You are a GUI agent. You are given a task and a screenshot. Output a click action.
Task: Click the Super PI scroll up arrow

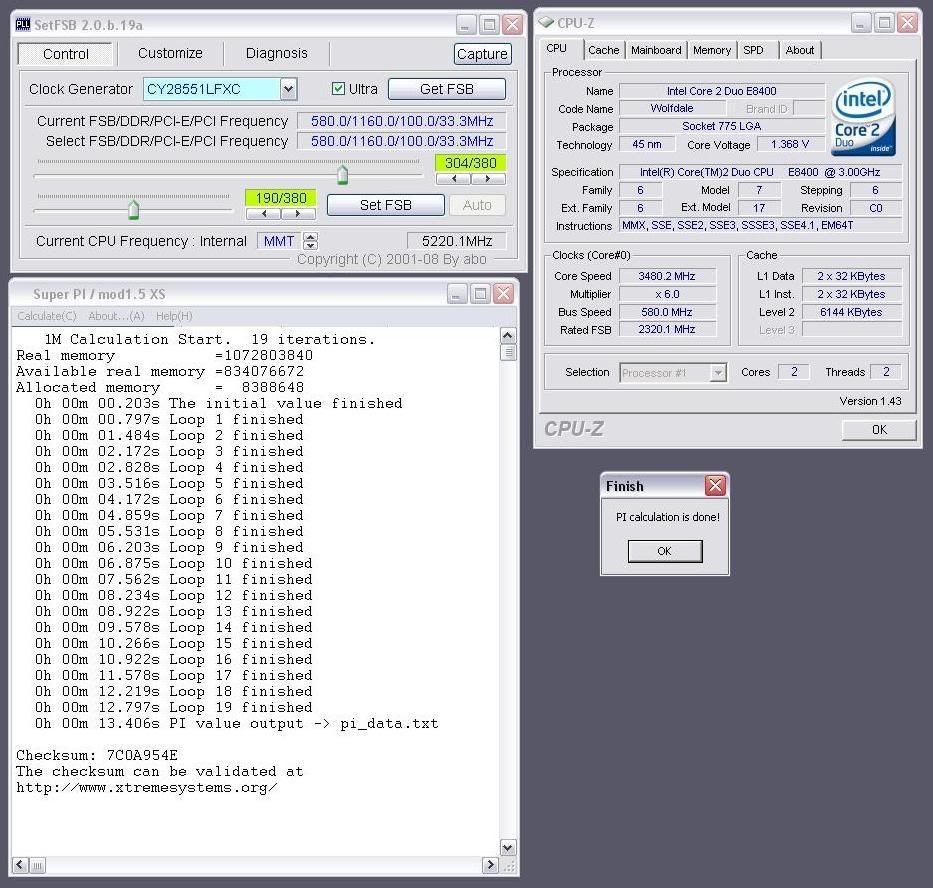coord(507,336)
